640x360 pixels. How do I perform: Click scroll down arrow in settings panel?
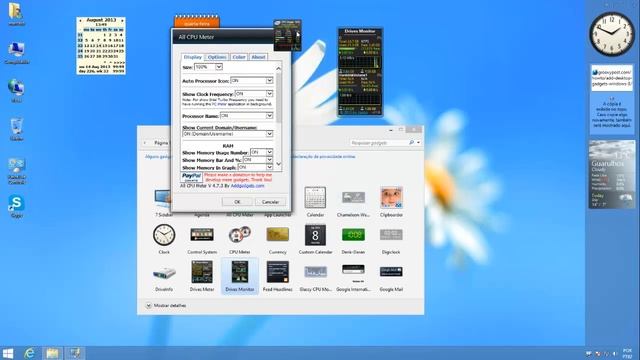tap(279, 164)
